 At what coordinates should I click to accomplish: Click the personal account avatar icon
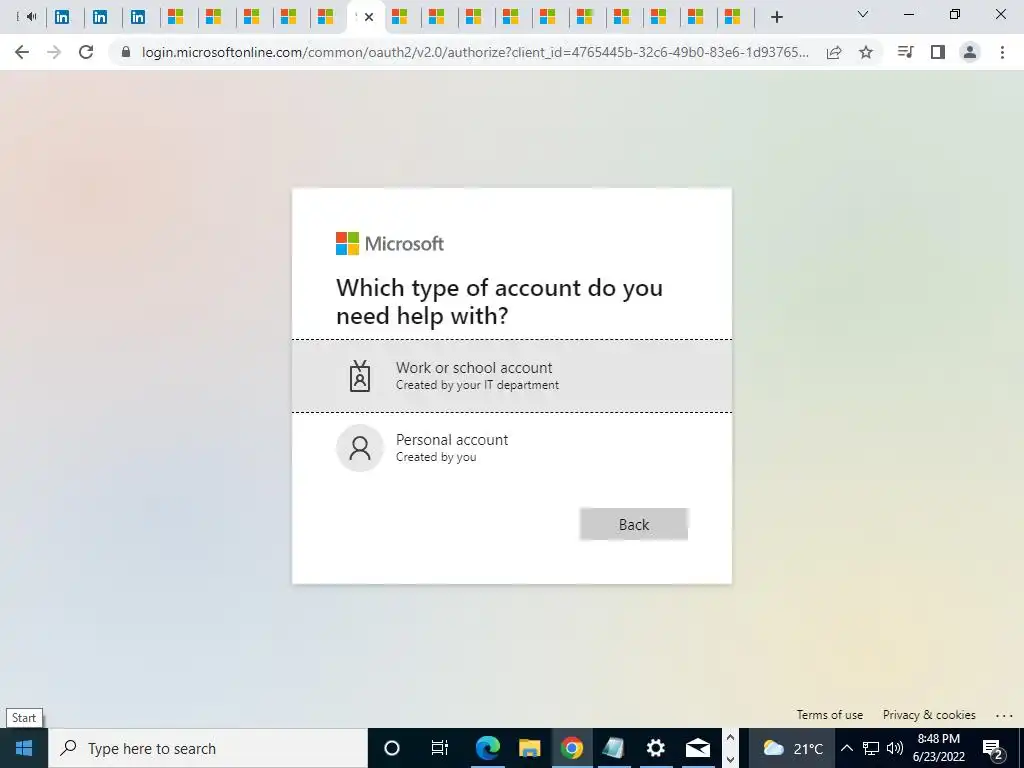tap(360, 448)
